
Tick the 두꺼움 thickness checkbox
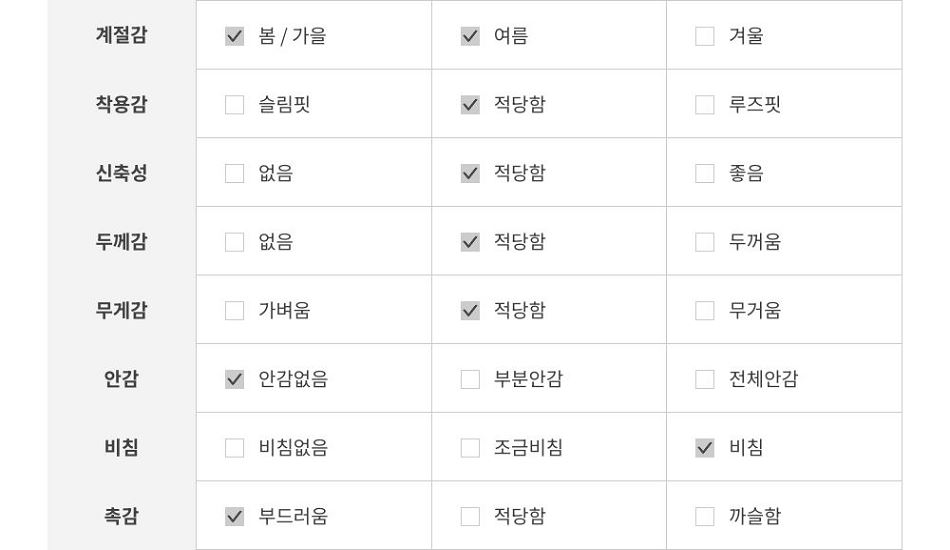(x=705, y=242)
